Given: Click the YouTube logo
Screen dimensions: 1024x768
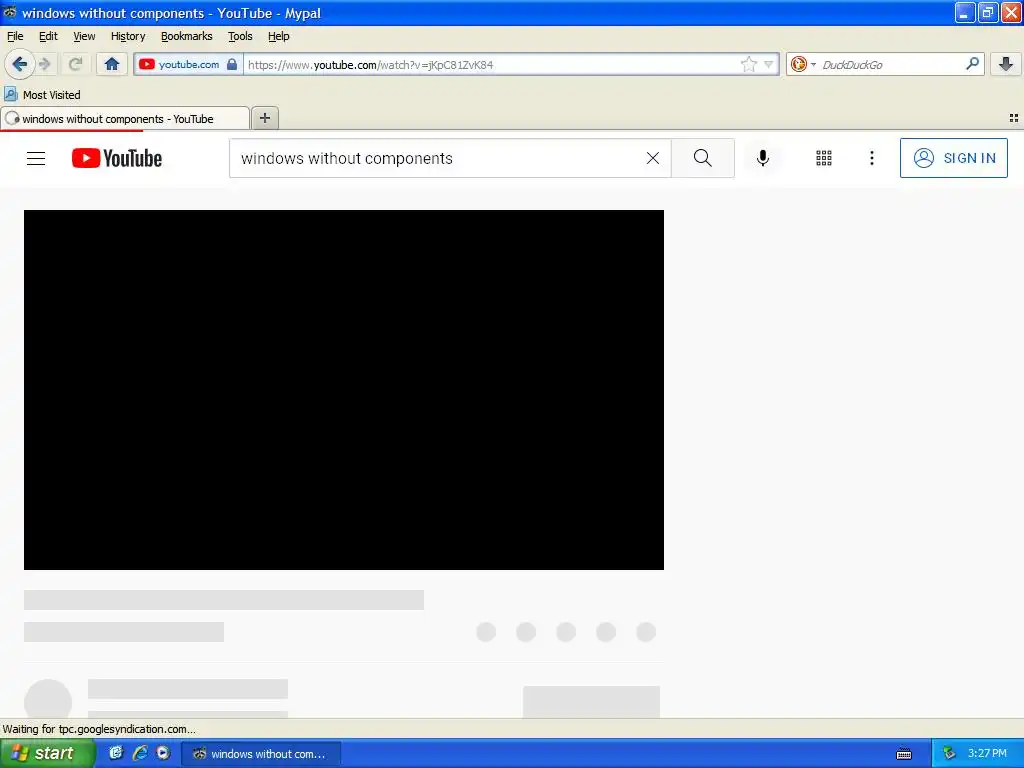Looking at the screenshot, I should (117, 158).
